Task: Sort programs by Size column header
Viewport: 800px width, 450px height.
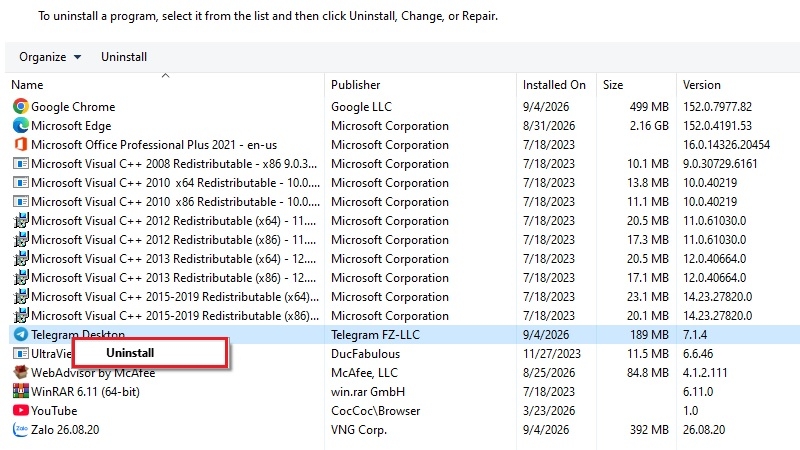Action: 613,85
